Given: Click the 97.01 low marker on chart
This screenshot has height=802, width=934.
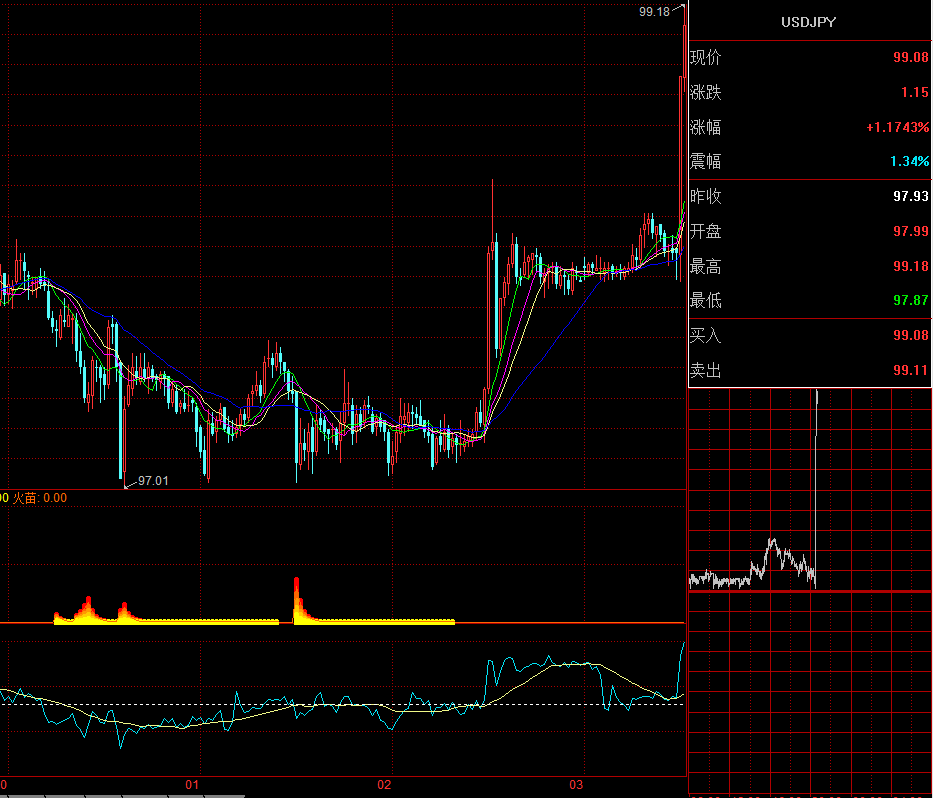Looking at the screenshot, I should (x=153, y=481).
